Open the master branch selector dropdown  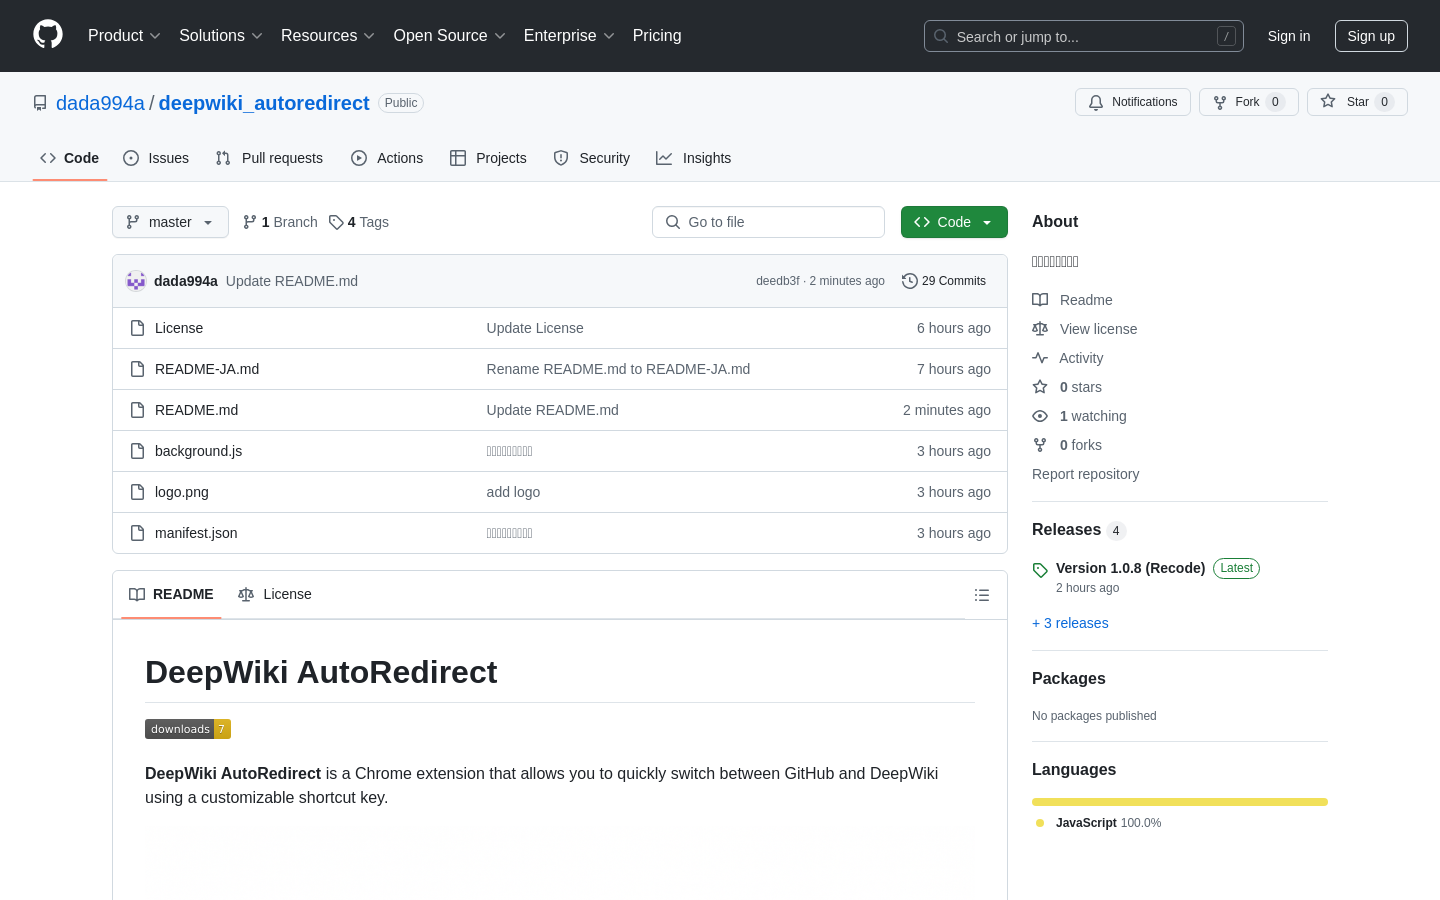pyautogui.click(x=170, y=222)
